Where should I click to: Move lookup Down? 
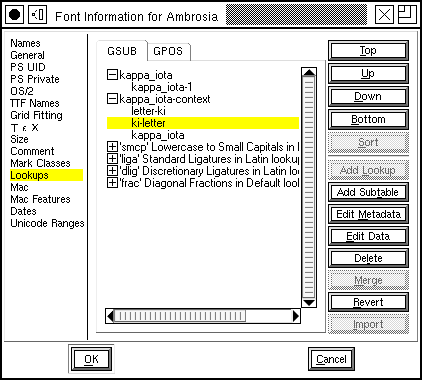(x=368, y=96)
